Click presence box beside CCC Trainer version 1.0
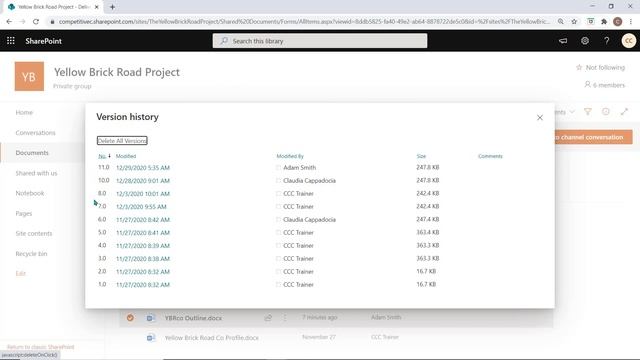Viewport: 640px width, 360px height. click(x=278, y=285)
